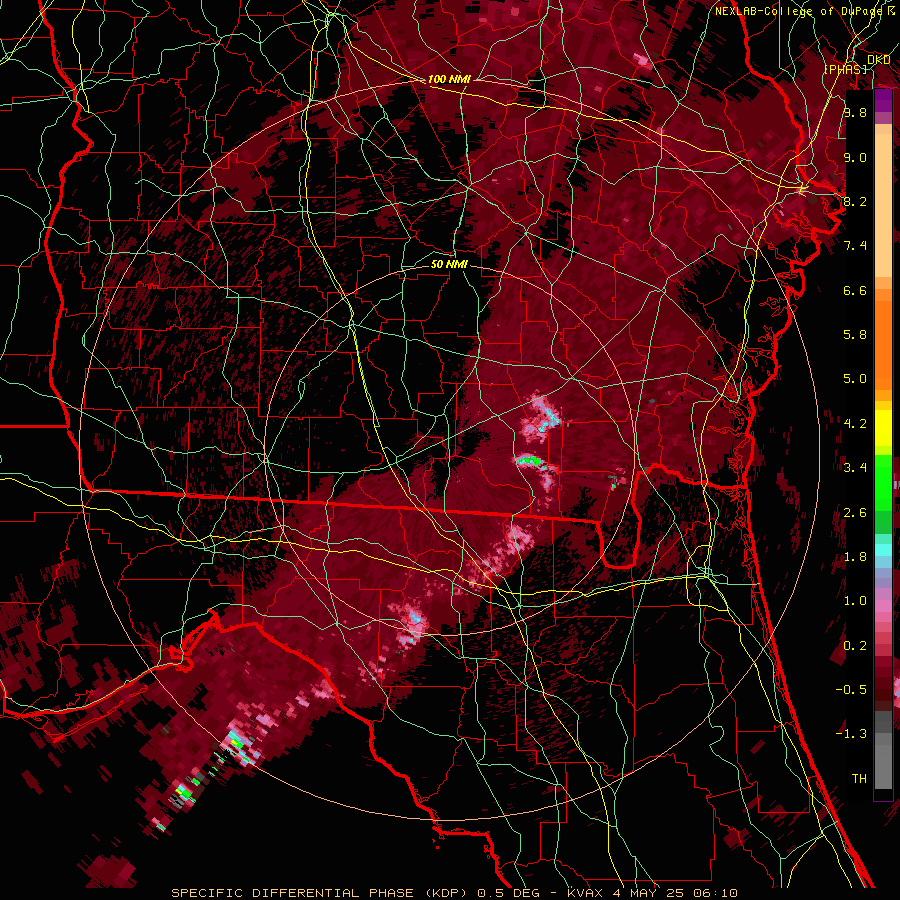Click the 50 NMI range ring label
This screenshot has width=900, height=900.
[x=449, y=264]
